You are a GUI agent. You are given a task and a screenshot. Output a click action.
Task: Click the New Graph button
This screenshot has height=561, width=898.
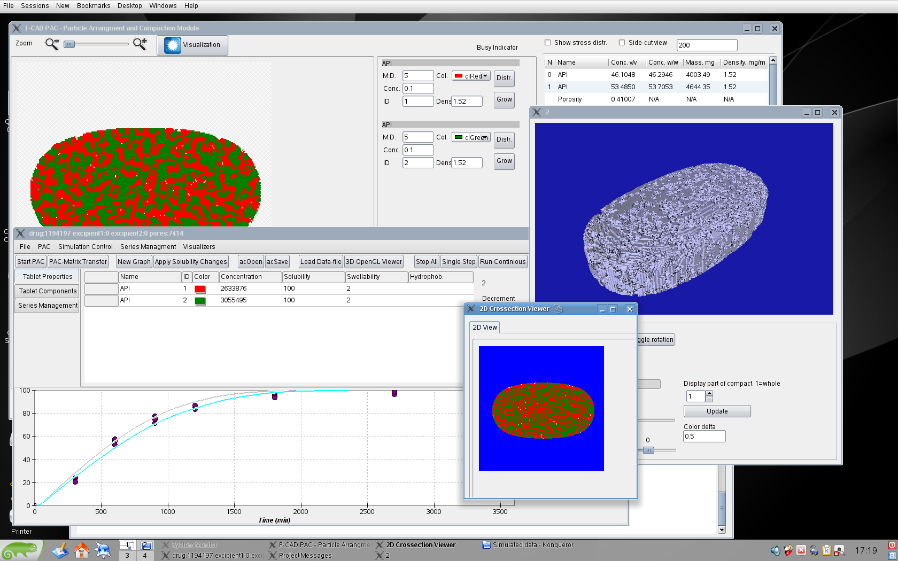pyautogui.click(x=133, y=262)
